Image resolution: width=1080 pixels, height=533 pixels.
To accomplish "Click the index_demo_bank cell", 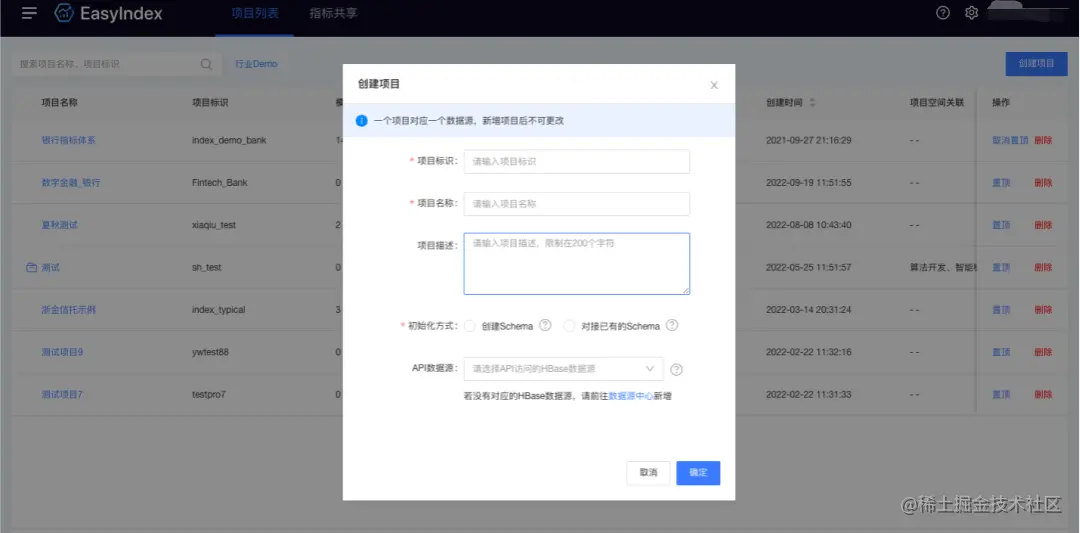I will click(229, 140).
